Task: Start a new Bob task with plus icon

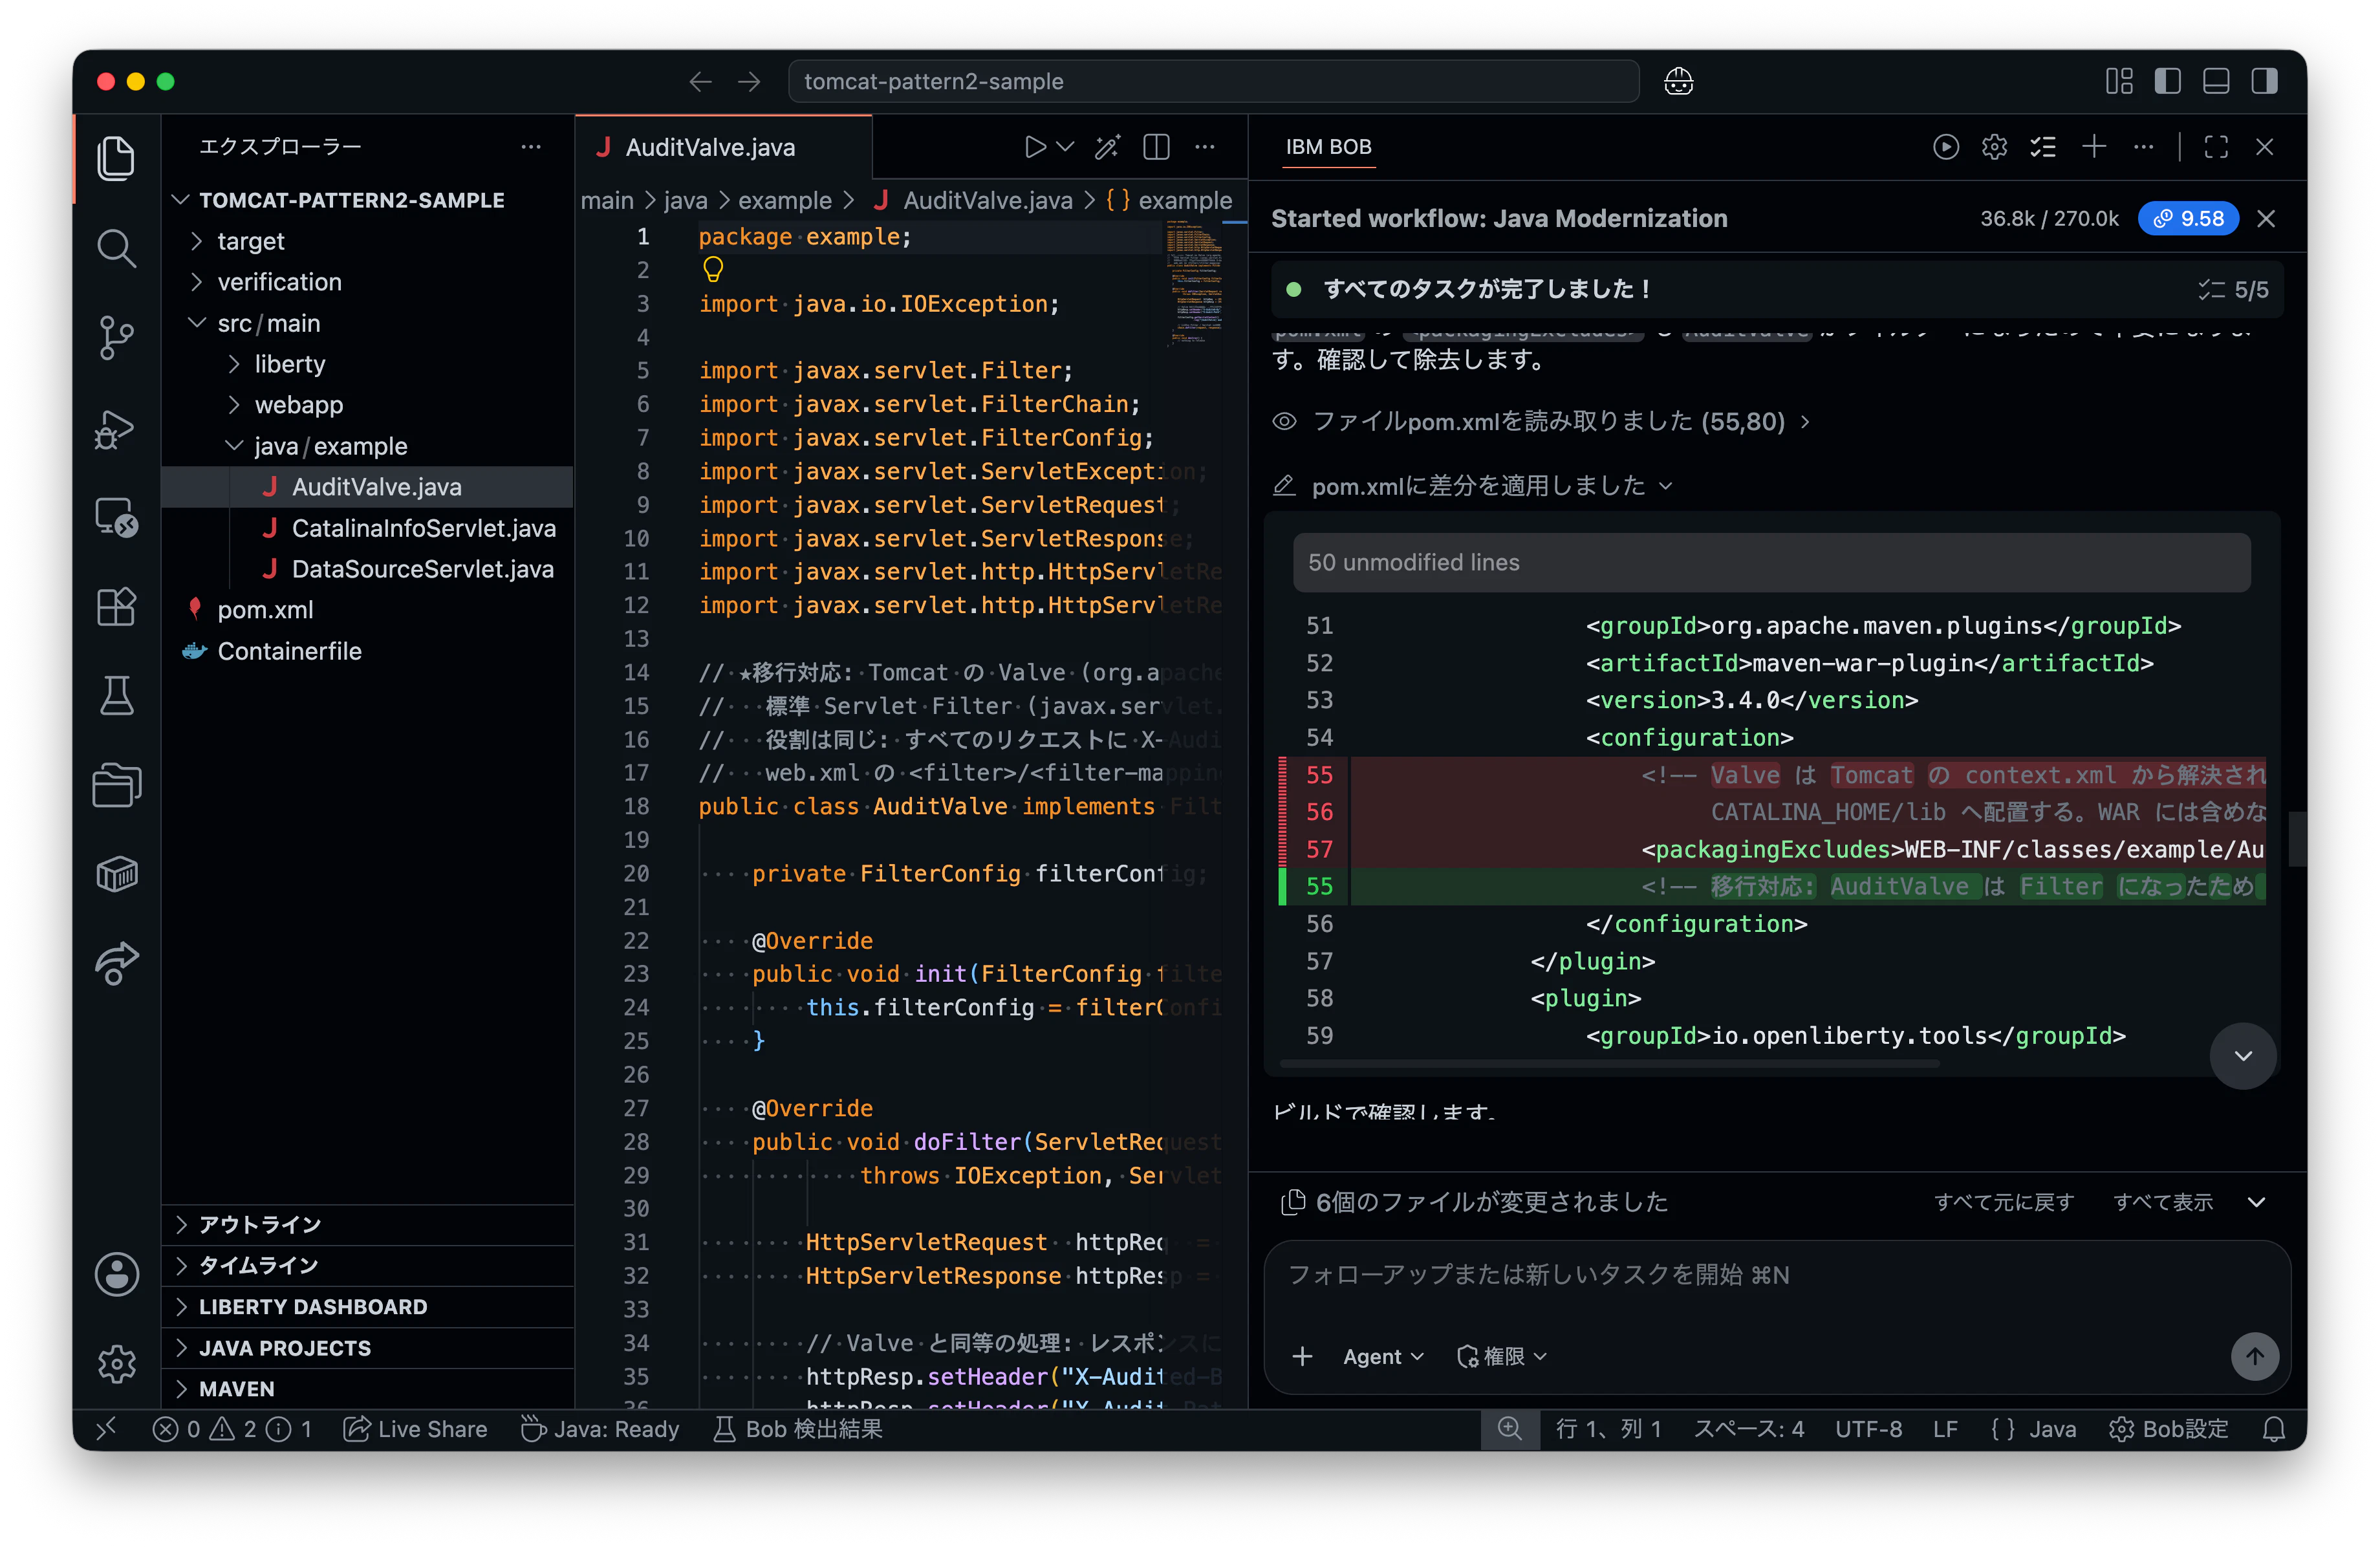Action: pos(2094,147)
